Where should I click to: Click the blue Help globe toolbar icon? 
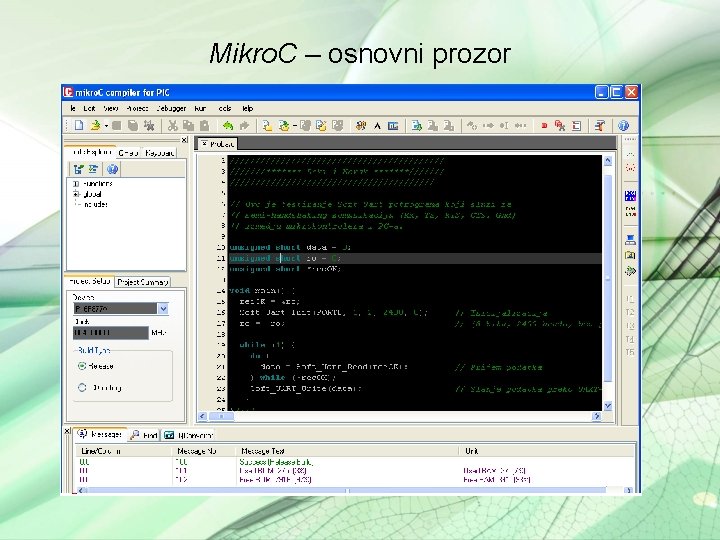coord(623,125)
